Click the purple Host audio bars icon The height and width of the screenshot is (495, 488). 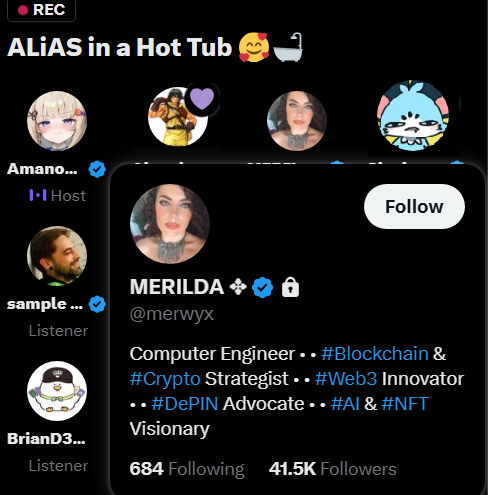click(38, 195)
